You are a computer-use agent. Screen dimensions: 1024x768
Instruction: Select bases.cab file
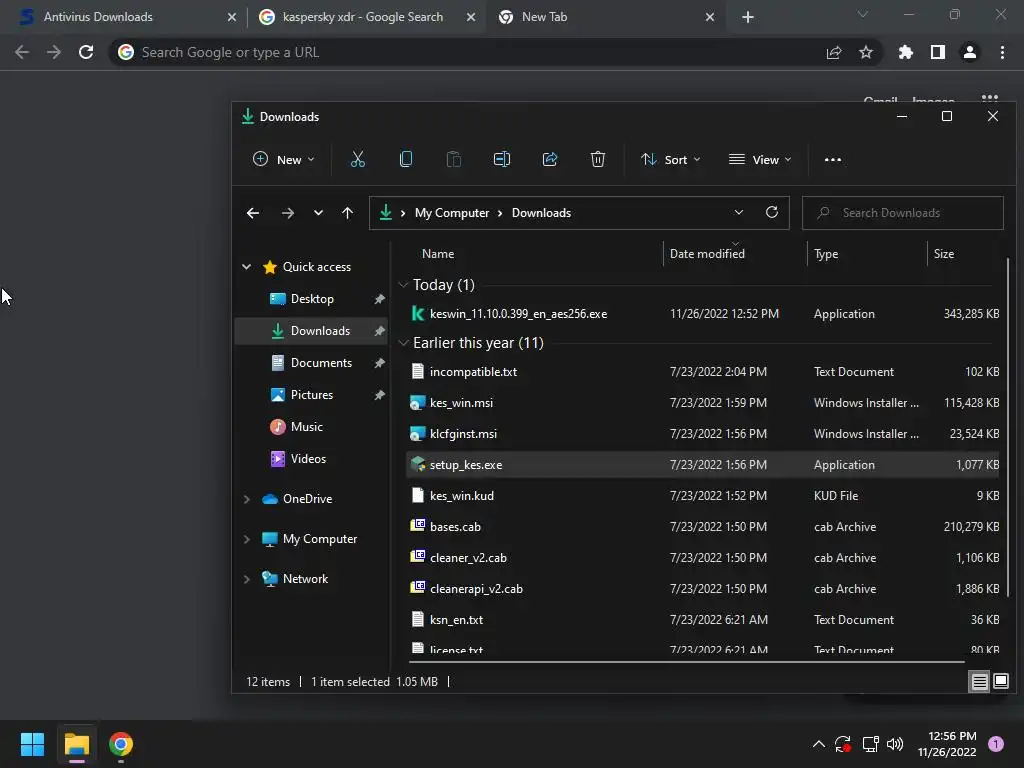click(703, 527)
